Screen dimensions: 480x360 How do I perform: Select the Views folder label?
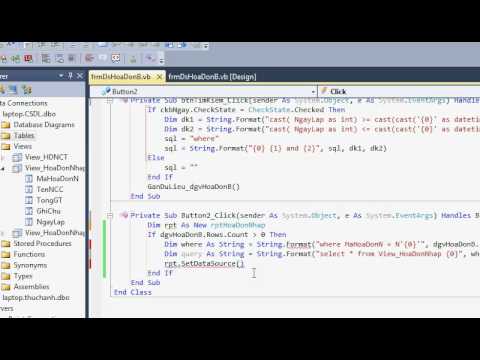pos(23,146)
